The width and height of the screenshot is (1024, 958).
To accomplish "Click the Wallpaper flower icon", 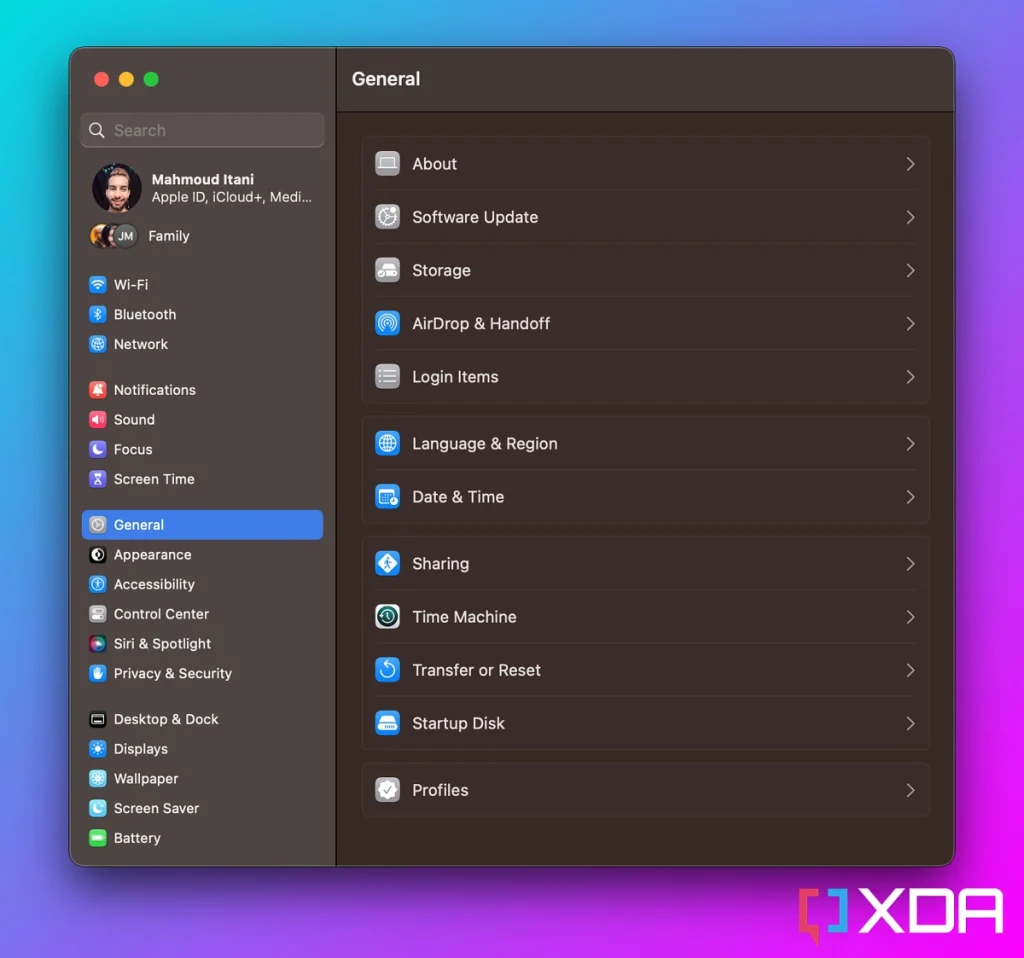I will click(97, 778).
